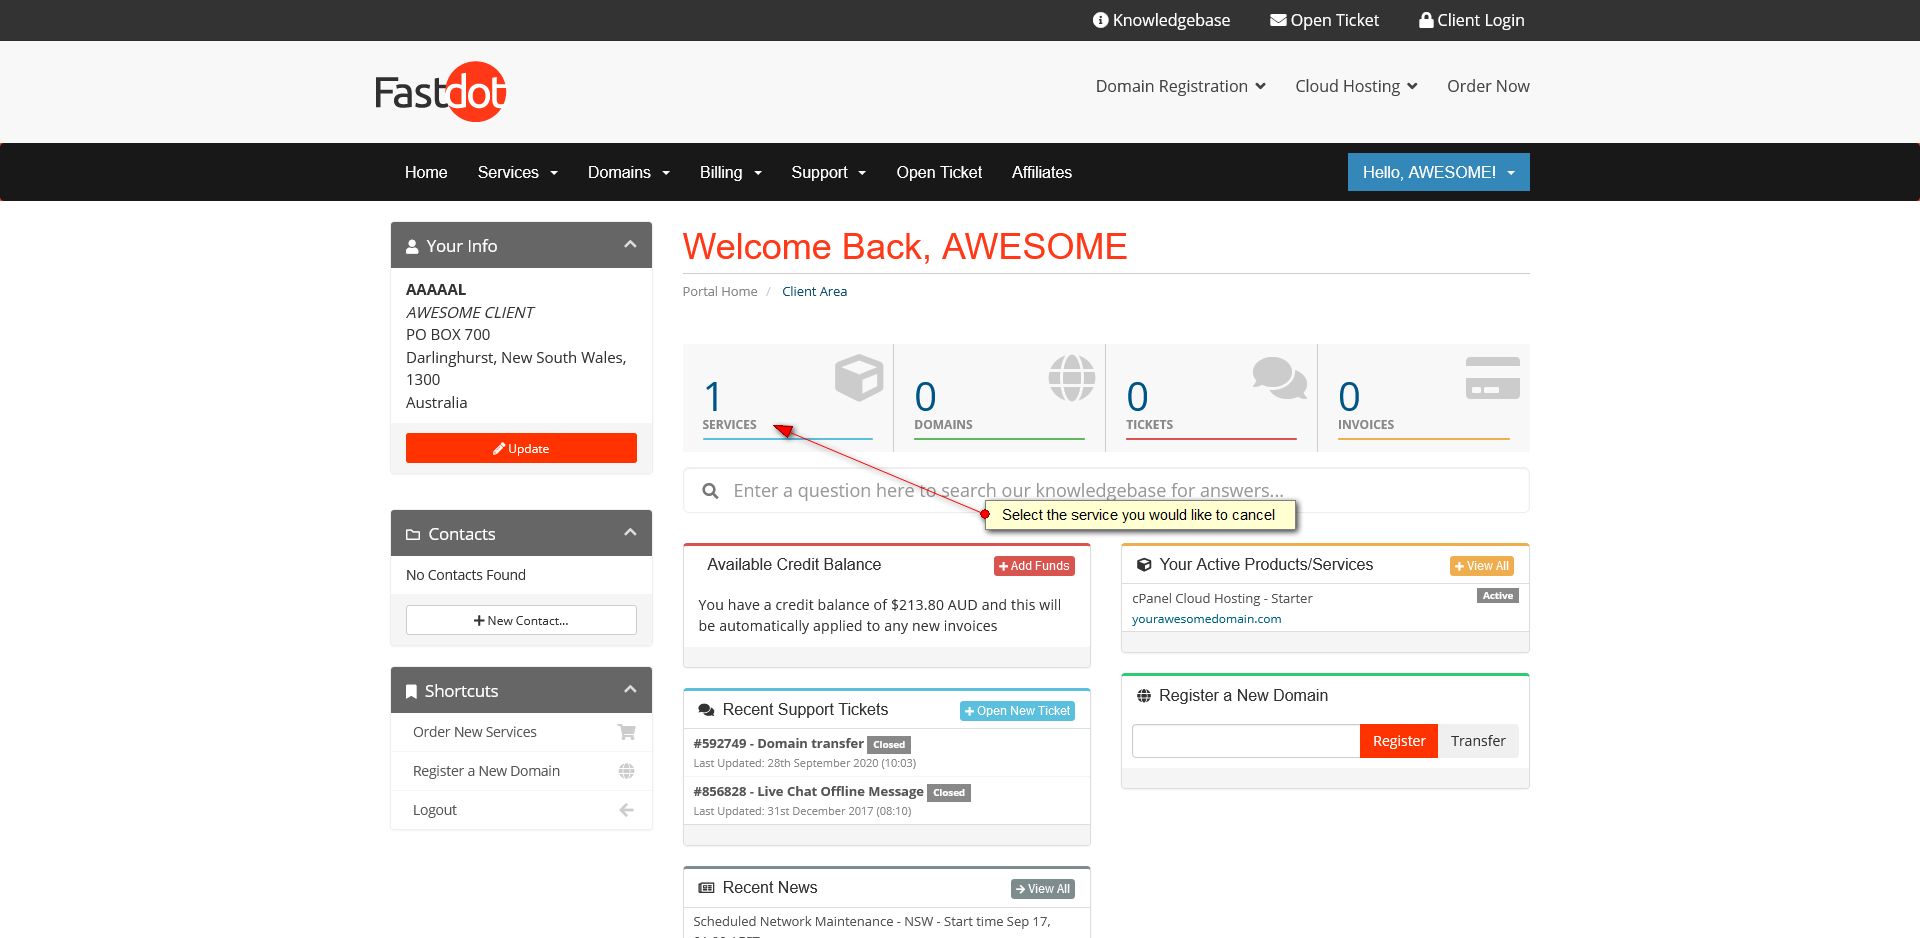Click the Client Login padlock icon
1920x938 pixels.
(x=1426, y=20)
